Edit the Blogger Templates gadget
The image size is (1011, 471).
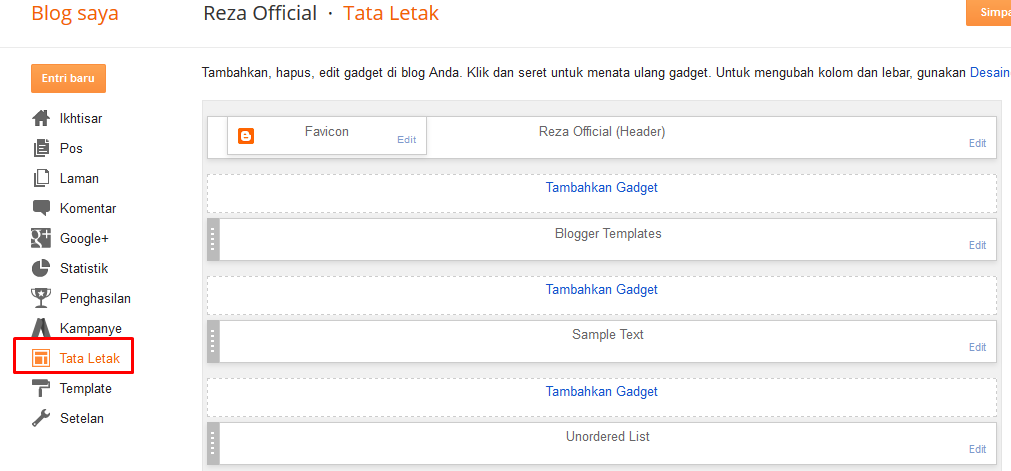[x=977, y=245]
